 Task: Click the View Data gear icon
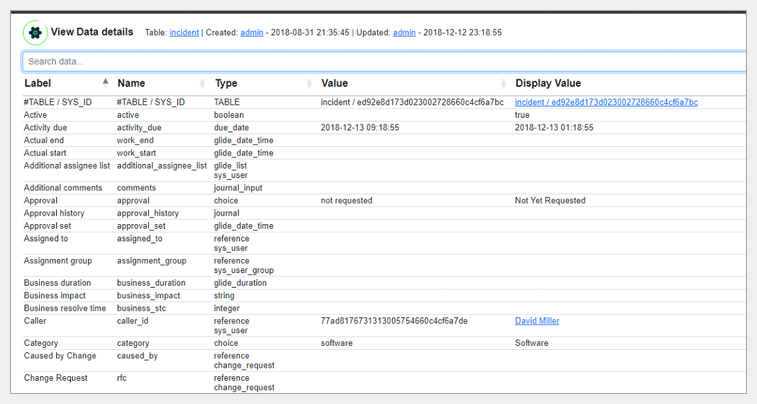coord(35,33)
